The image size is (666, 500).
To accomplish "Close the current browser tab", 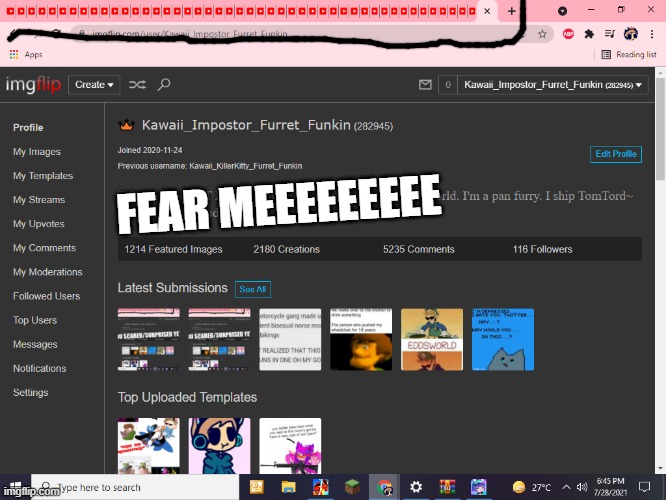I will pos(487,11).
